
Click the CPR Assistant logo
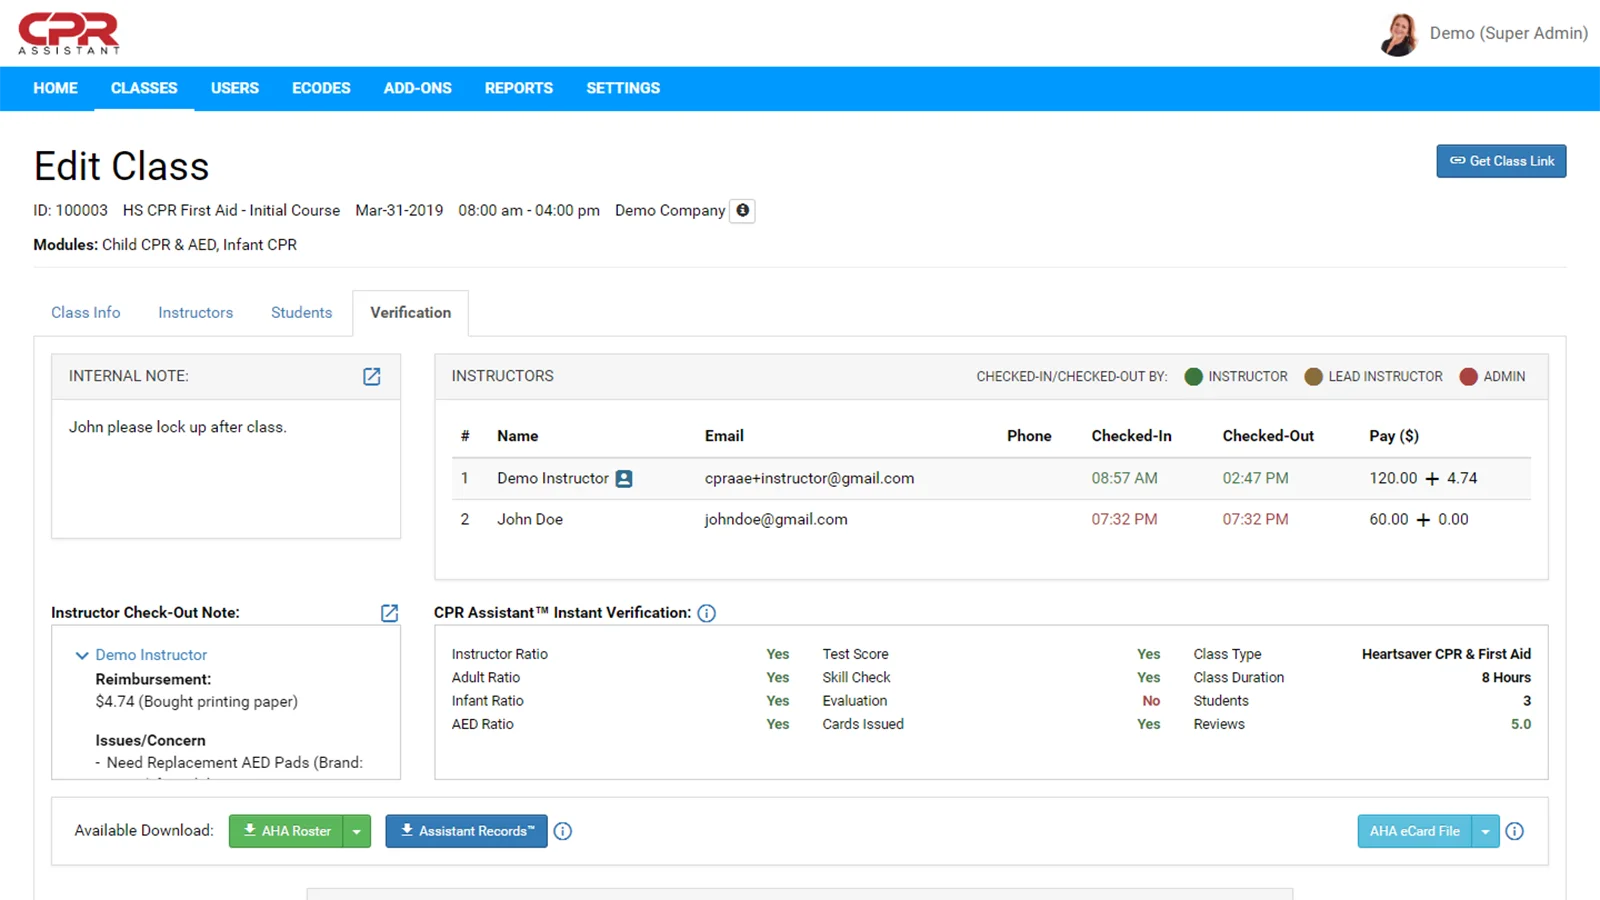[x=69, y=33]
